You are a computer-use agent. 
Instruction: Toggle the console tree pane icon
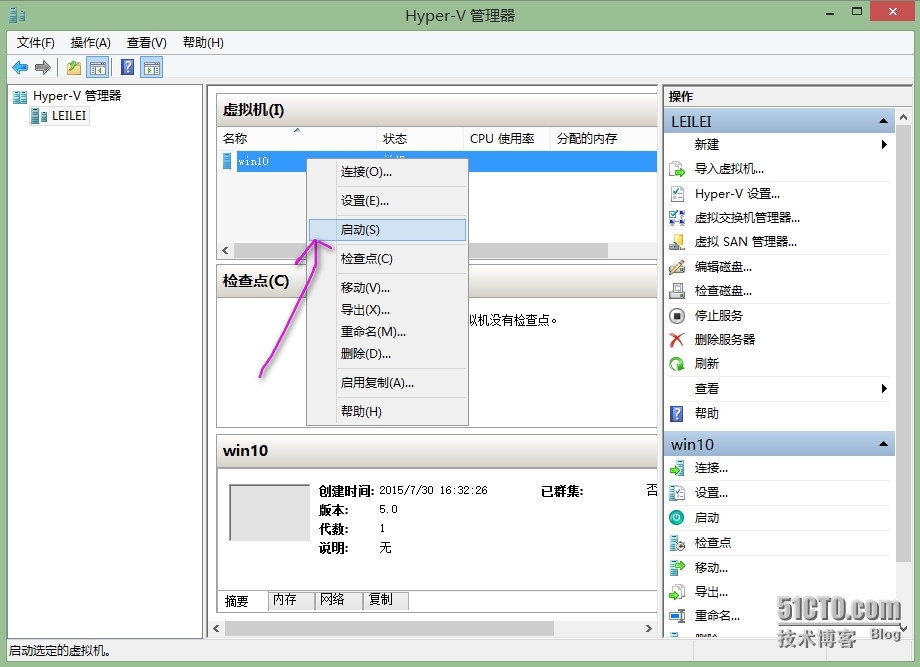(97, 67)
